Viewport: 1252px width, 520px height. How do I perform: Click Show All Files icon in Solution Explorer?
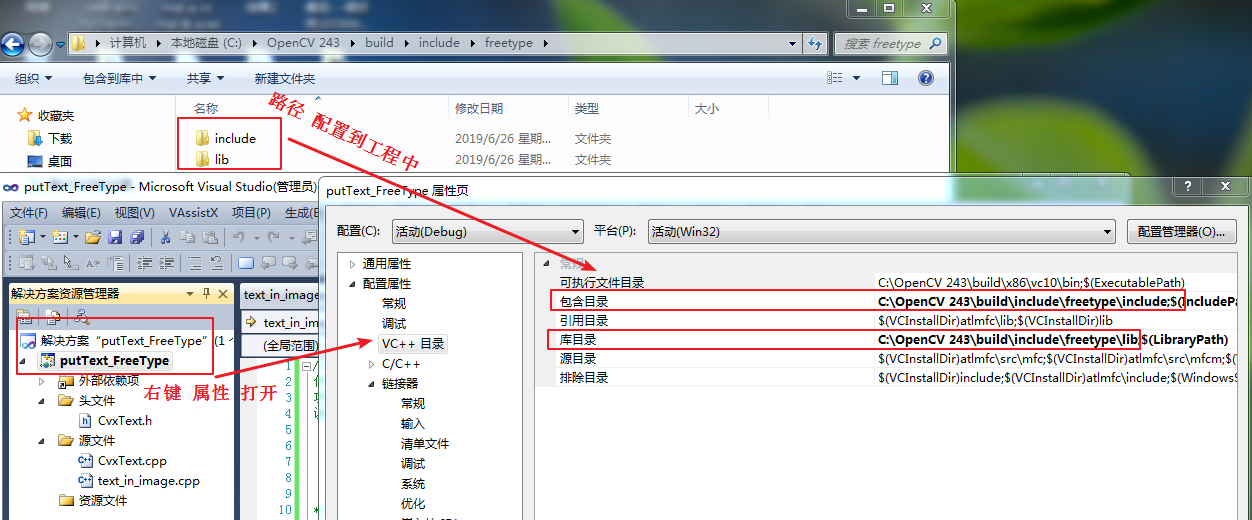tap(54, 318)
